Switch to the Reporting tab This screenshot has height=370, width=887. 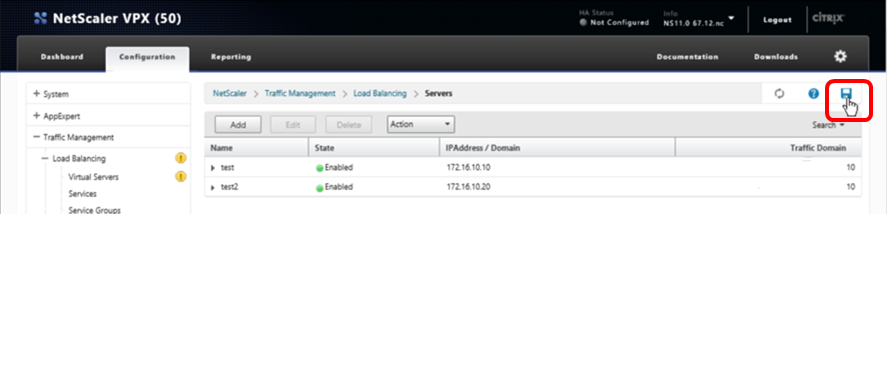click(x=231, y=57)
